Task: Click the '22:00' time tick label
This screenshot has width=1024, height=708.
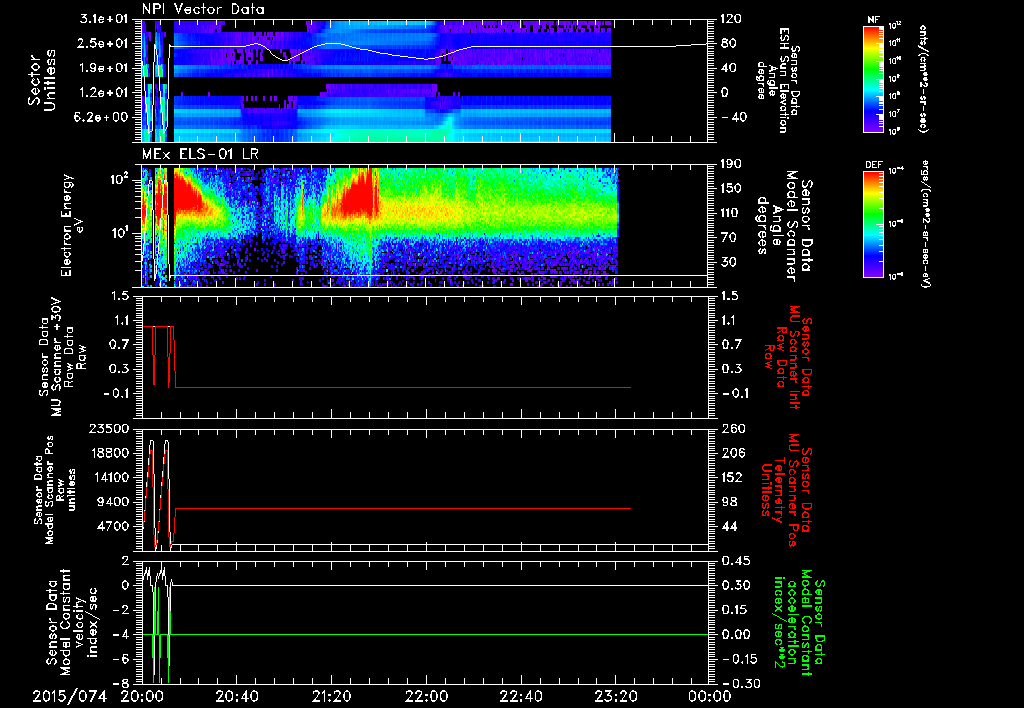Action: 426,696
